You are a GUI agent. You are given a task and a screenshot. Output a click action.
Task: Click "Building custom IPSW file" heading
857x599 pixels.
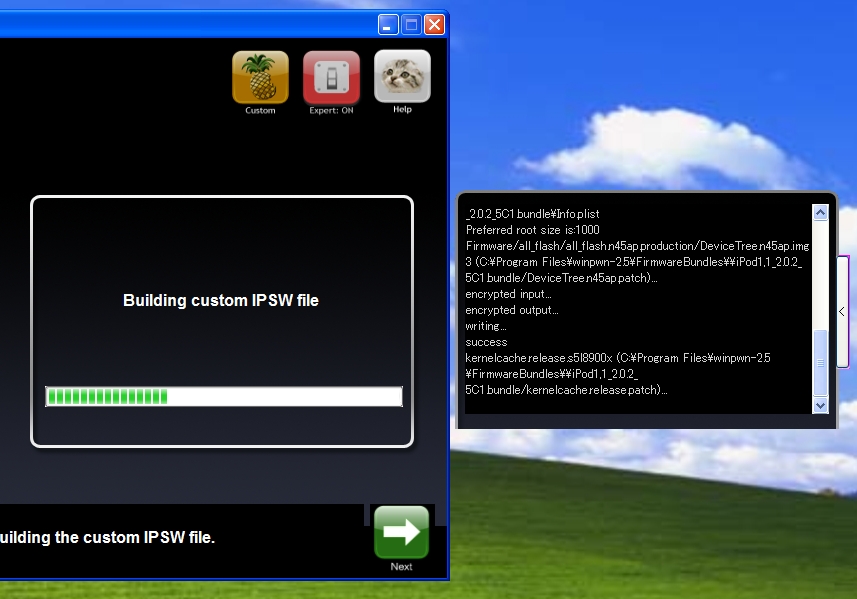221,300
